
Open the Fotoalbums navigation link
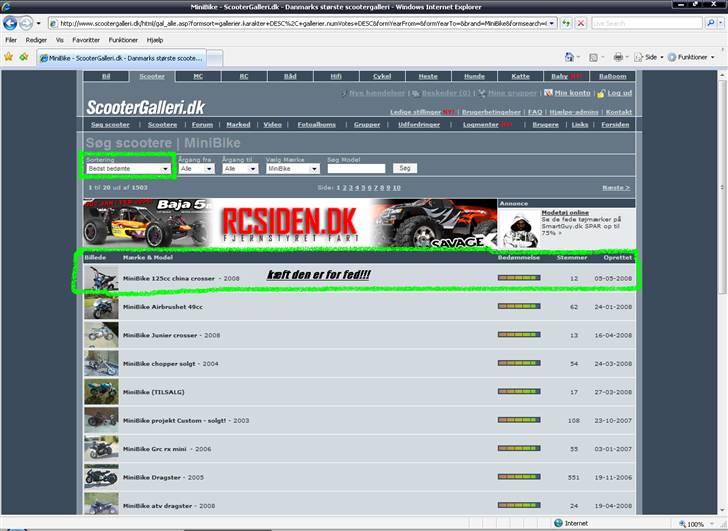(316, 124)
